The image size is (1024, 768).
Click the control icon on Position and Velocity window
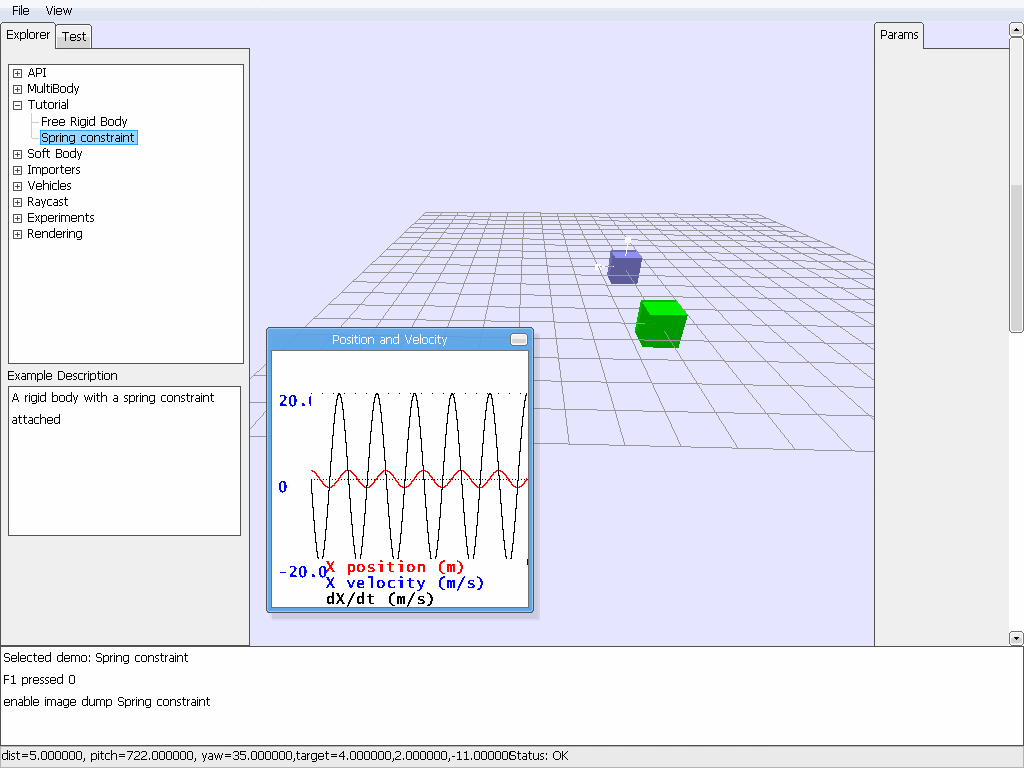click(x=518, y=339)
